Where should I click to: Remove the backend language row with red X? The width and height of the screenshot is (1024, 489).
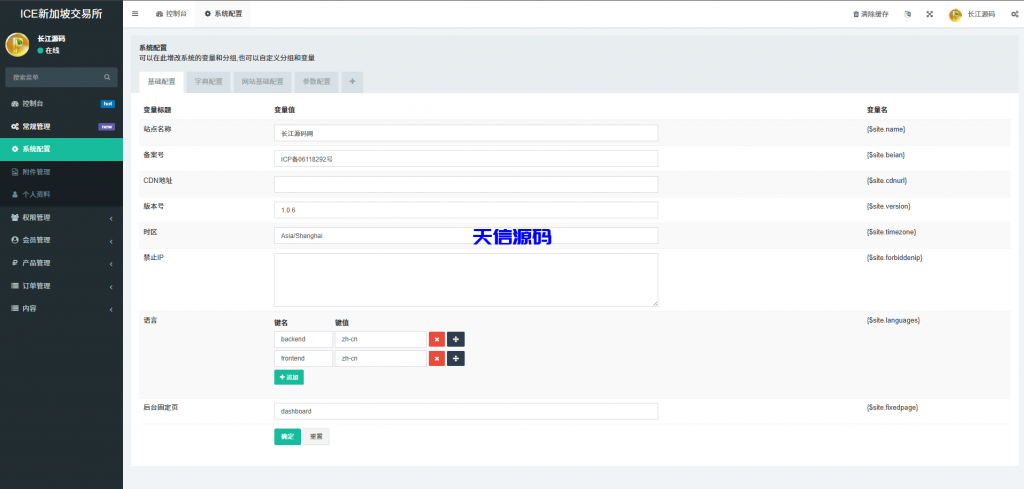tap(437, 340)
